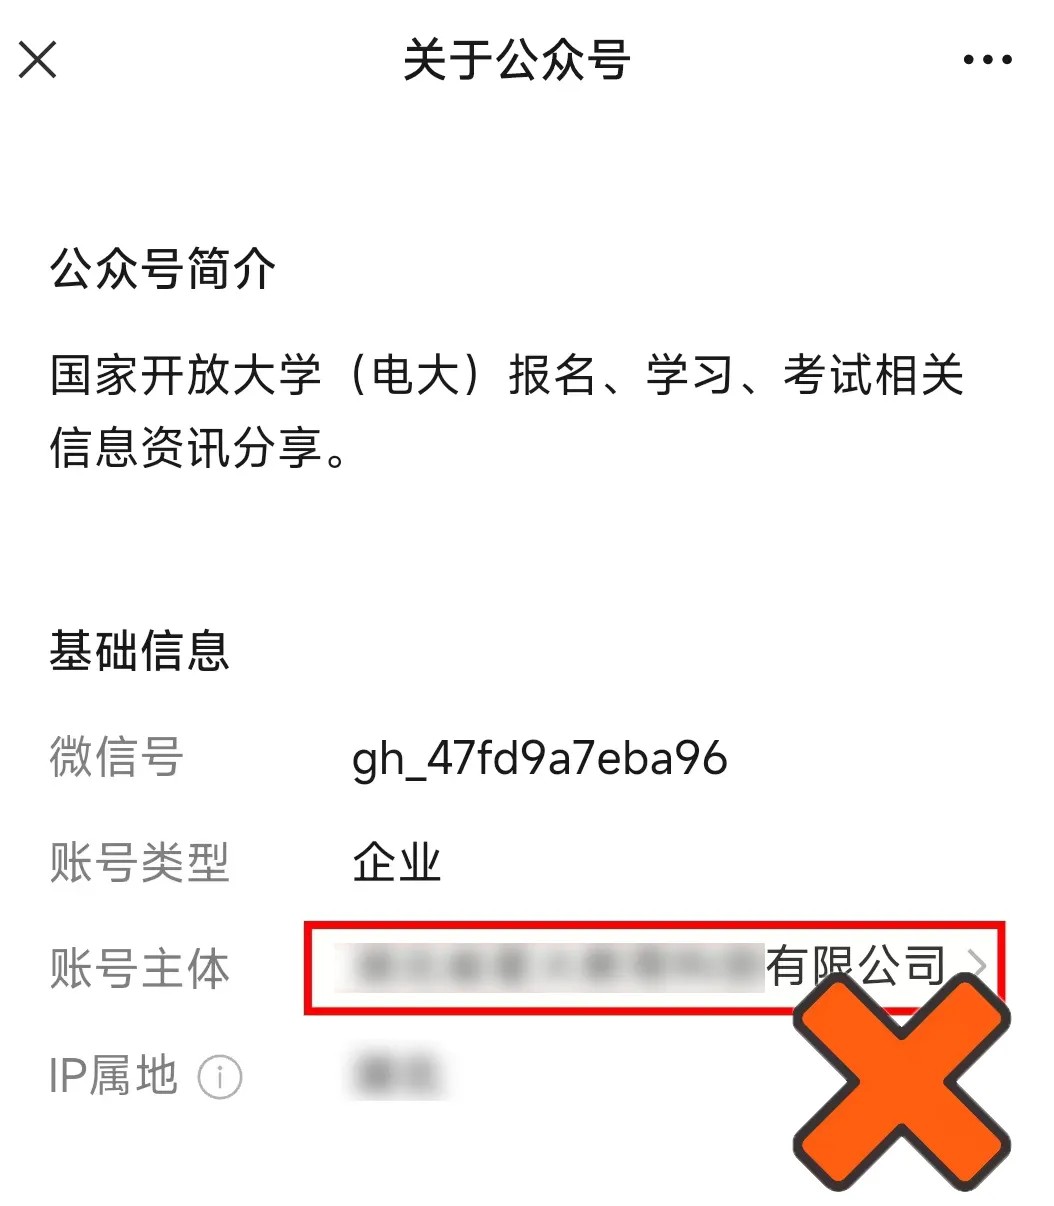Click the 关于公众号 page title
This screenshot has height=1206, width=1054.
coord(517,60)
